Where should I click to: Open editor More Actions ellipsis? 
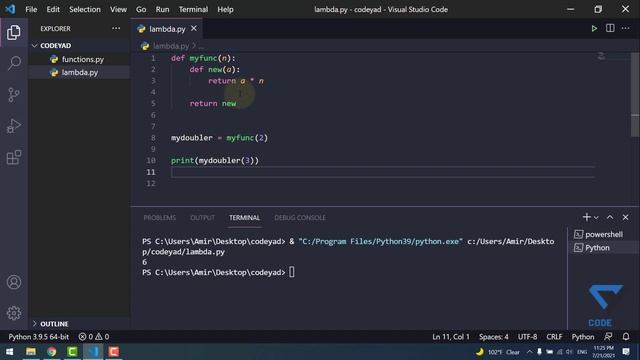(626, 28)
